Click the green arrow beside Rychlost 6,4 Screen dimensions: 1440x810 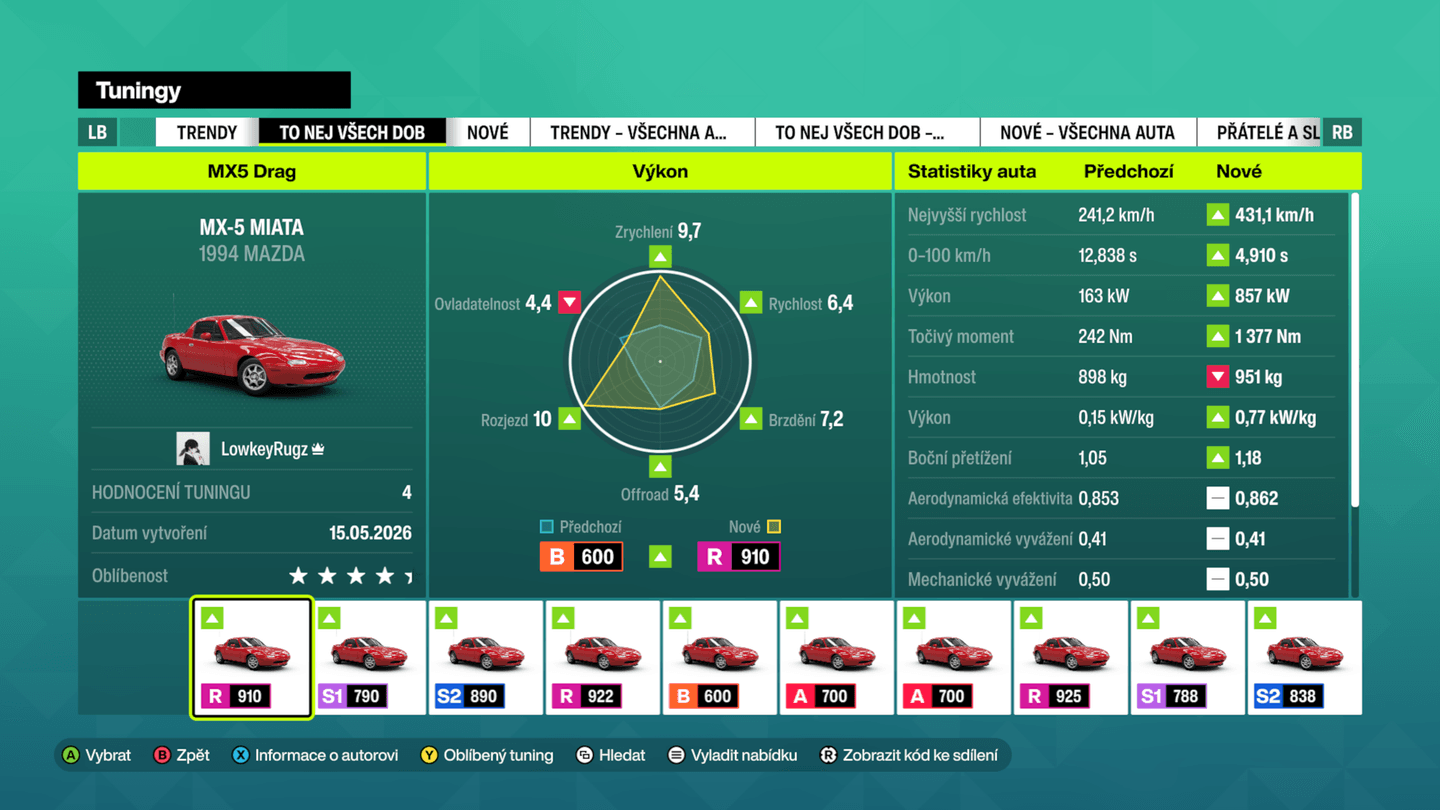tap(751, 302)
